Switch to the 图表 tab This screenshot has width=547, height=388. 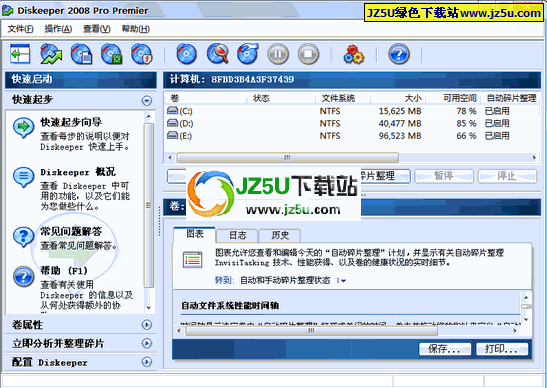195,234
